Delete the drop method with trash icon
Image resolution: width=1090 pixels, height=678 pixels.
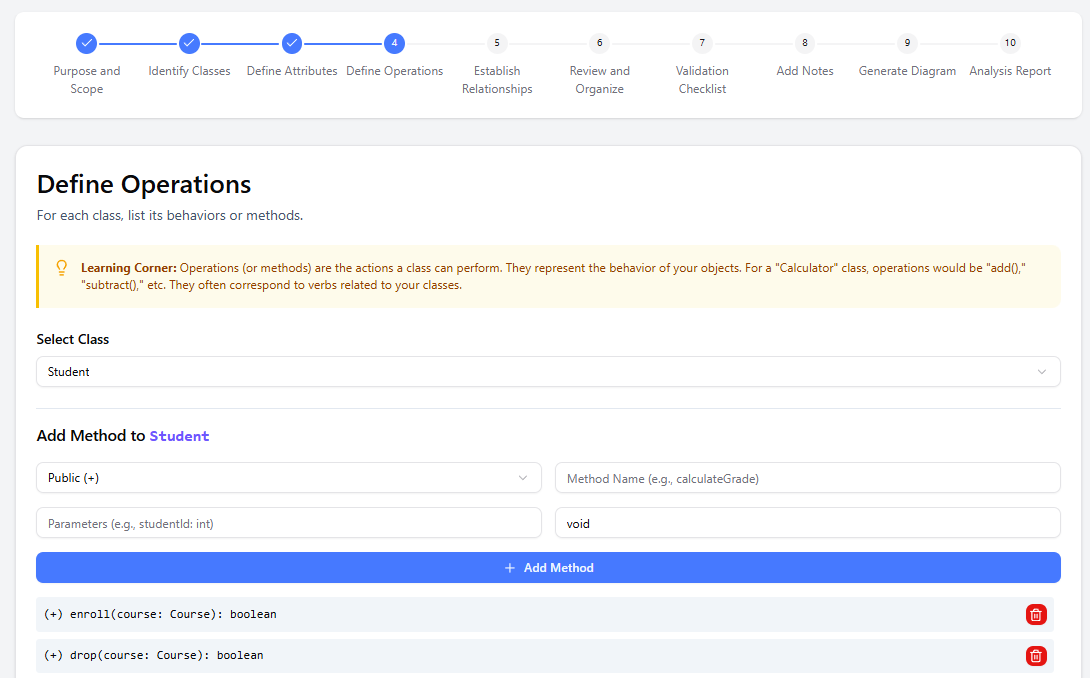pos(1036,656)
